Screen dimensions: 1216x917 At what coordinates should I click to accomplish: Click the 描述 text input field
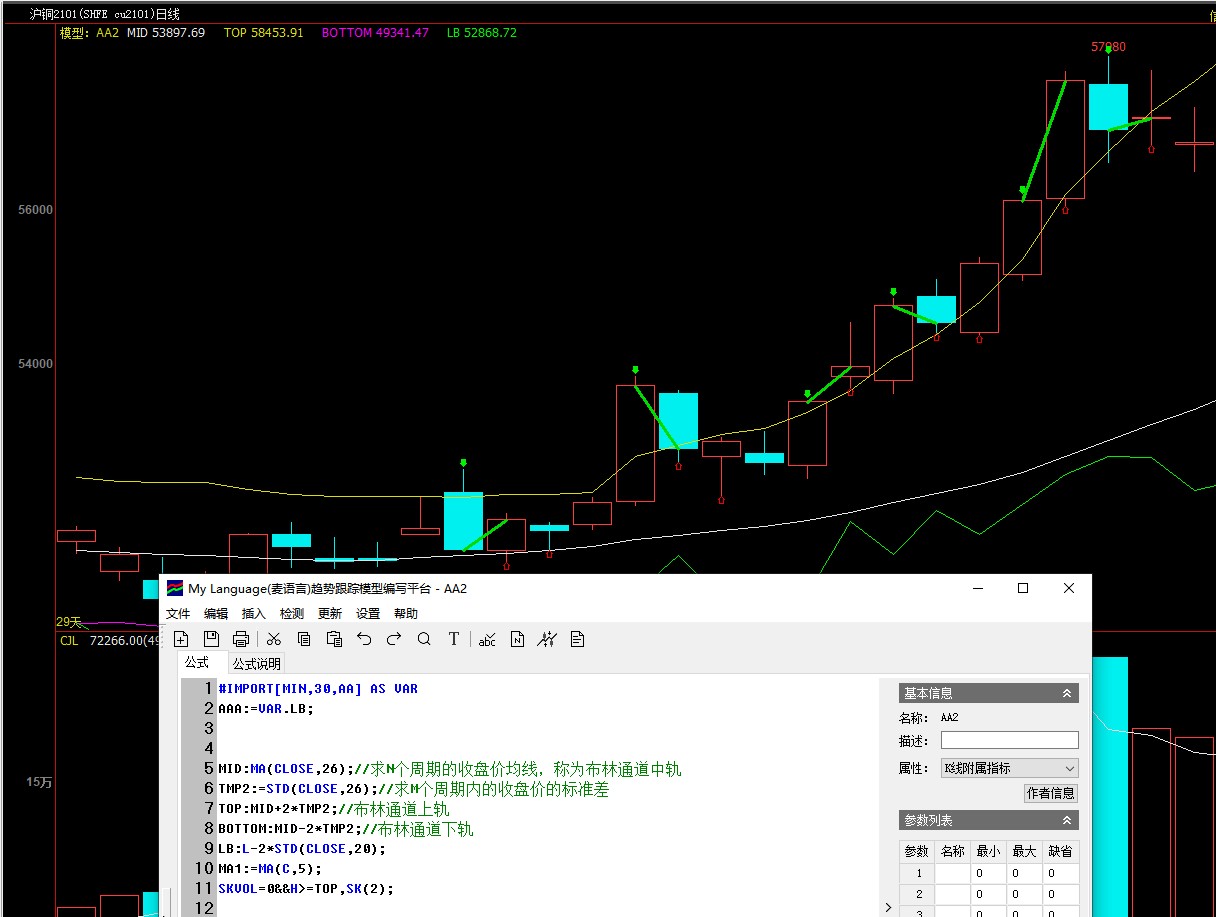coord(1009,740)
